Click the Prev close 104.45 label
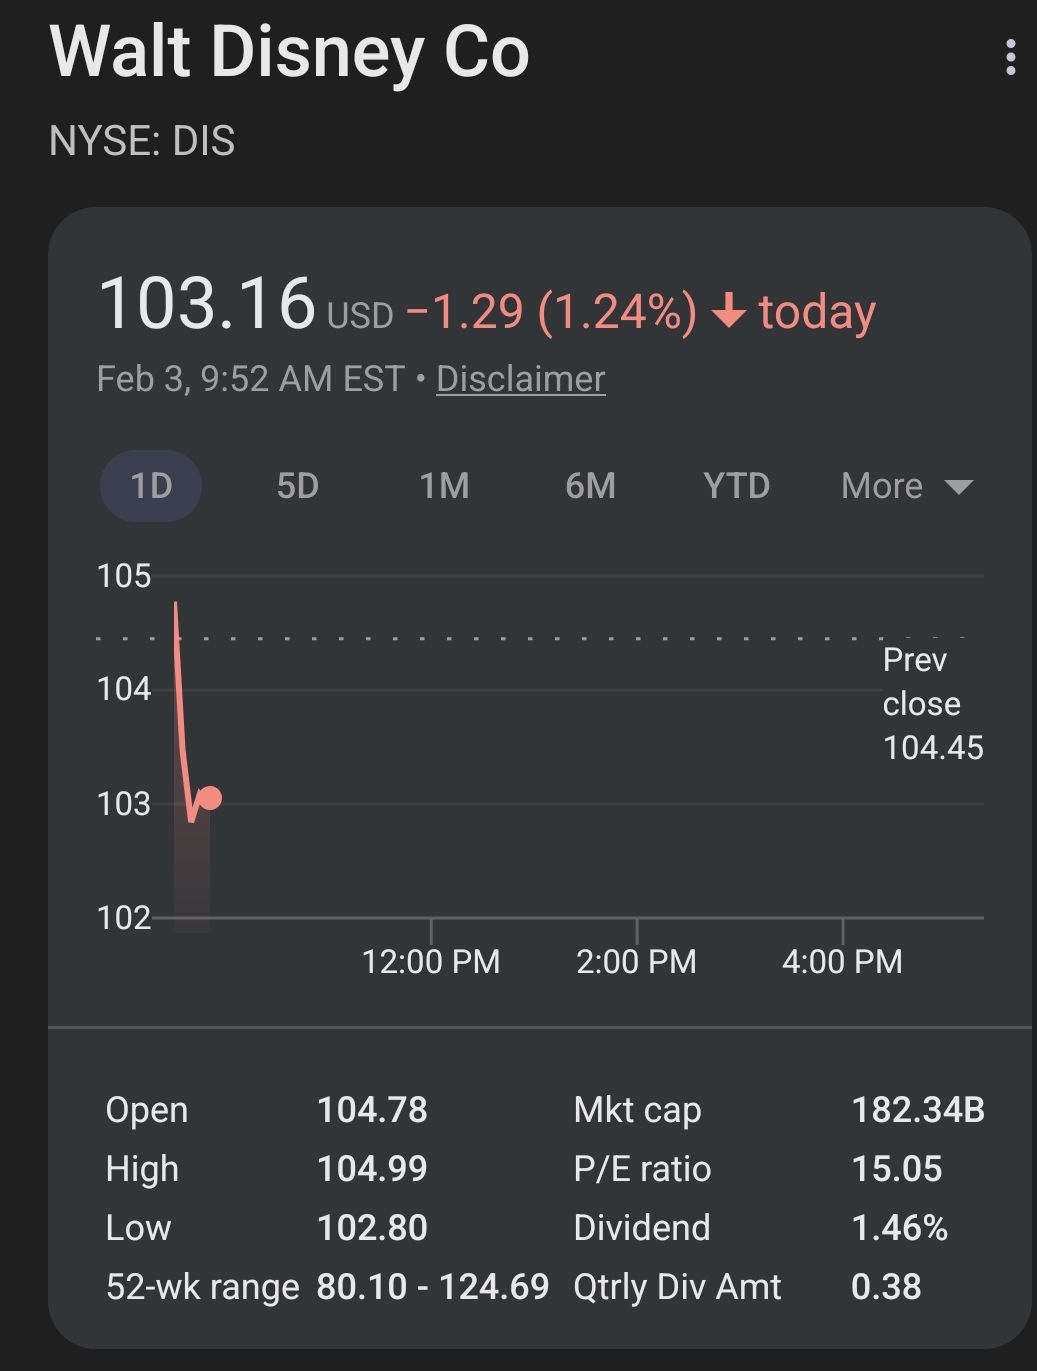 (932, 704)
